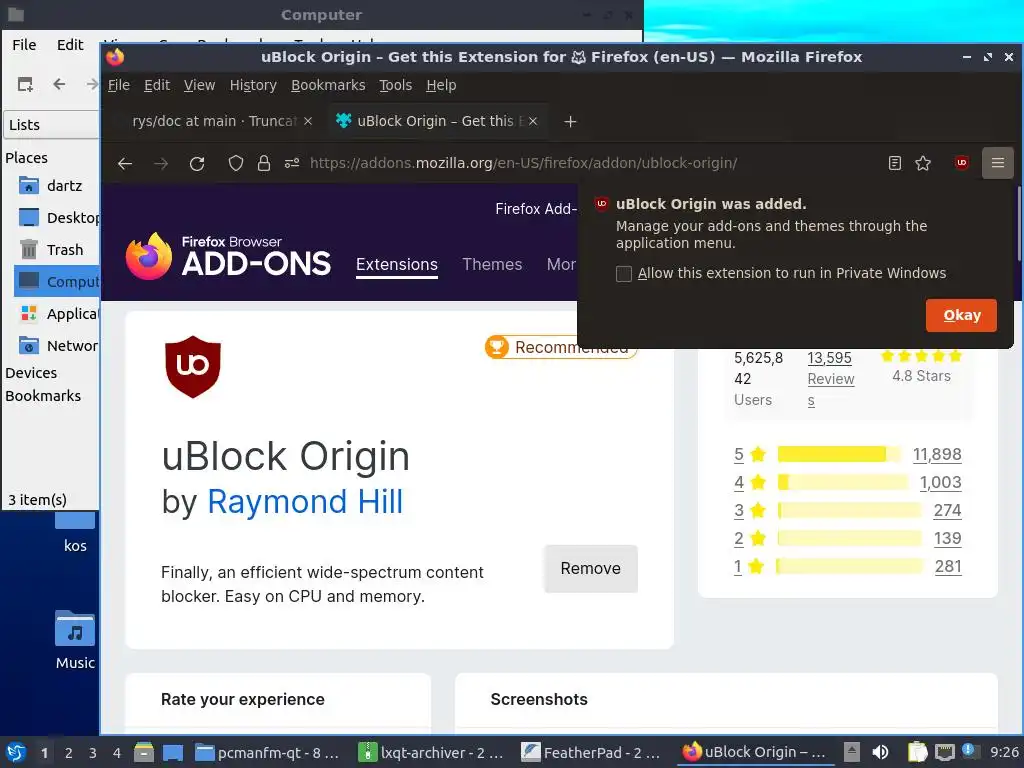The image size is (1024, 768).
Task: Switch to virtual desktop 2
Action: pyautogui.click(x=68, y=753)
